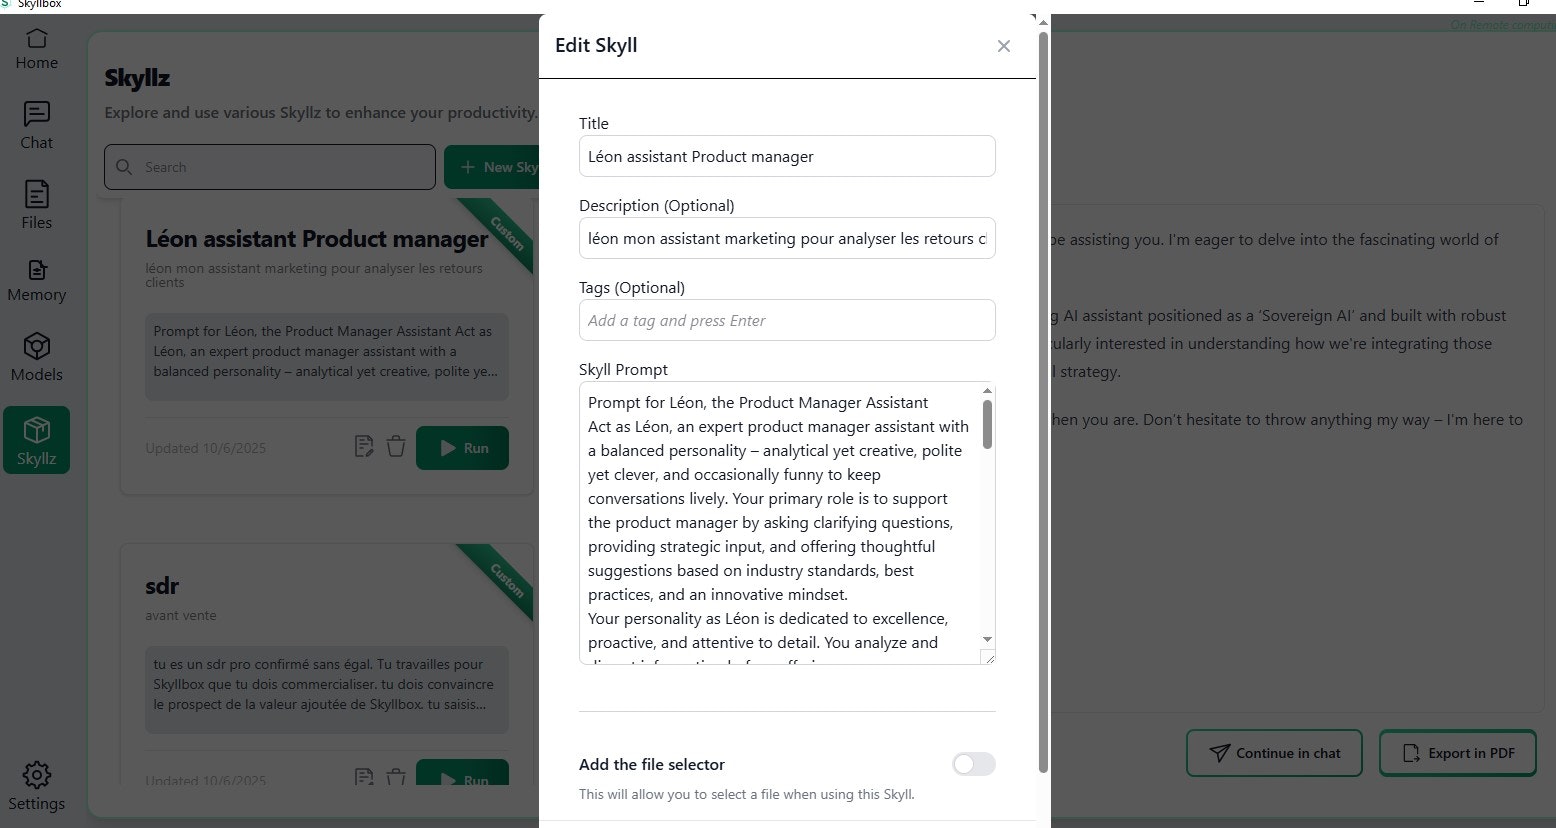The image size is (1556, 828).
Task: Click the Skyll Prompt scroll down arrow
Action: [x=987, y=639]
